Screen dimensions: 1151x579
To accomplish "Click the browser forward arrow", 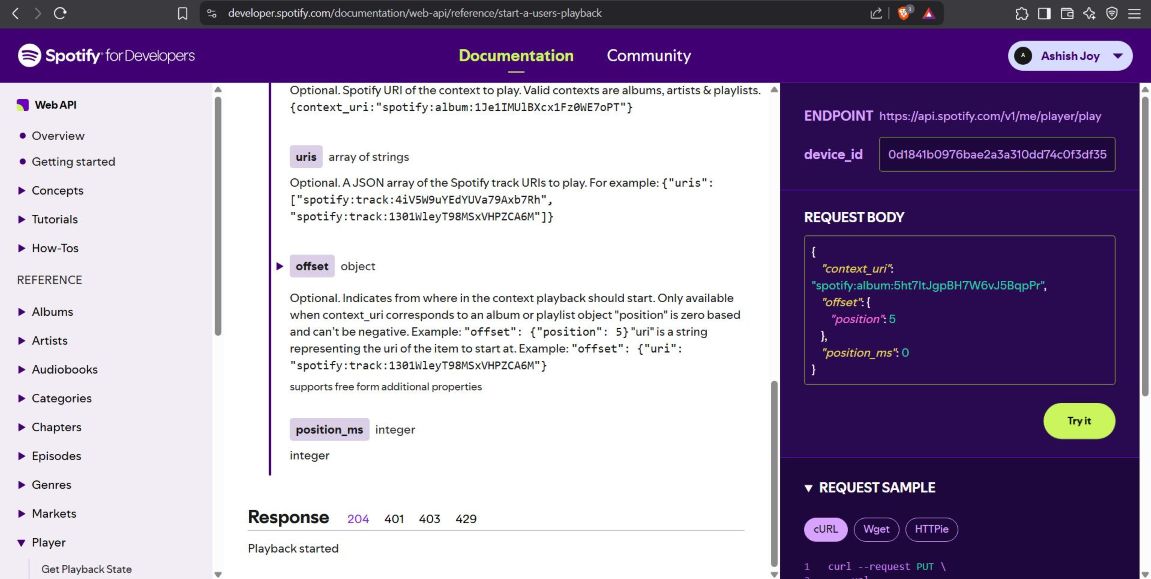I will pyautogui.click(x=37, y=13).
